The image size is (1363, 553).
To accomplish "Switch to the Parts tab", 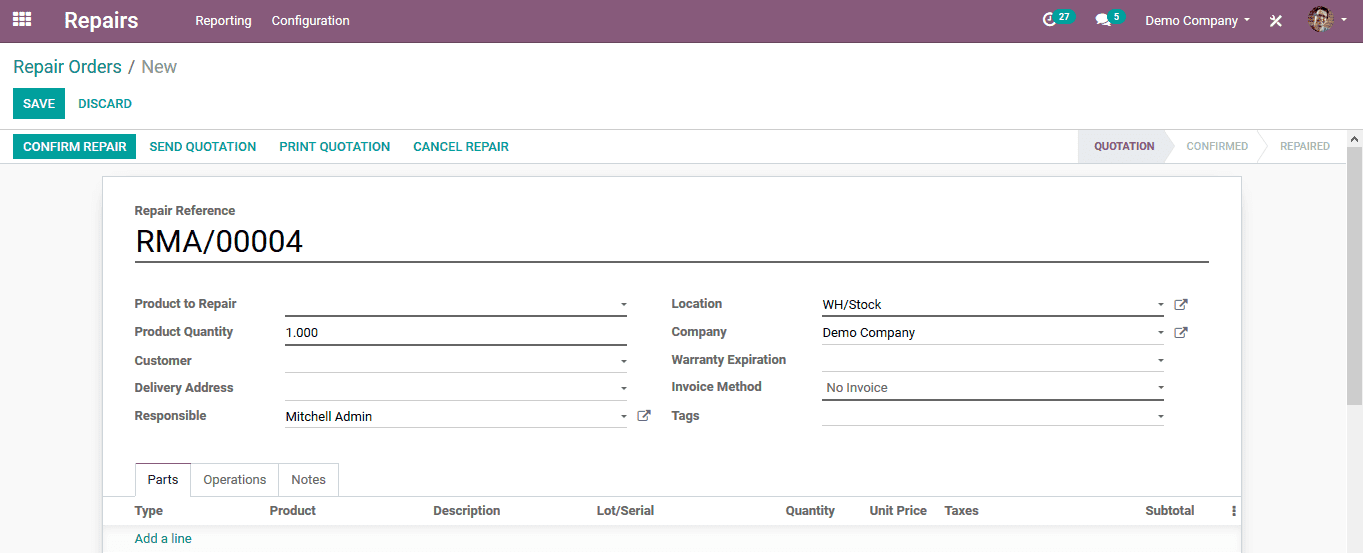I will coord(163,480).
